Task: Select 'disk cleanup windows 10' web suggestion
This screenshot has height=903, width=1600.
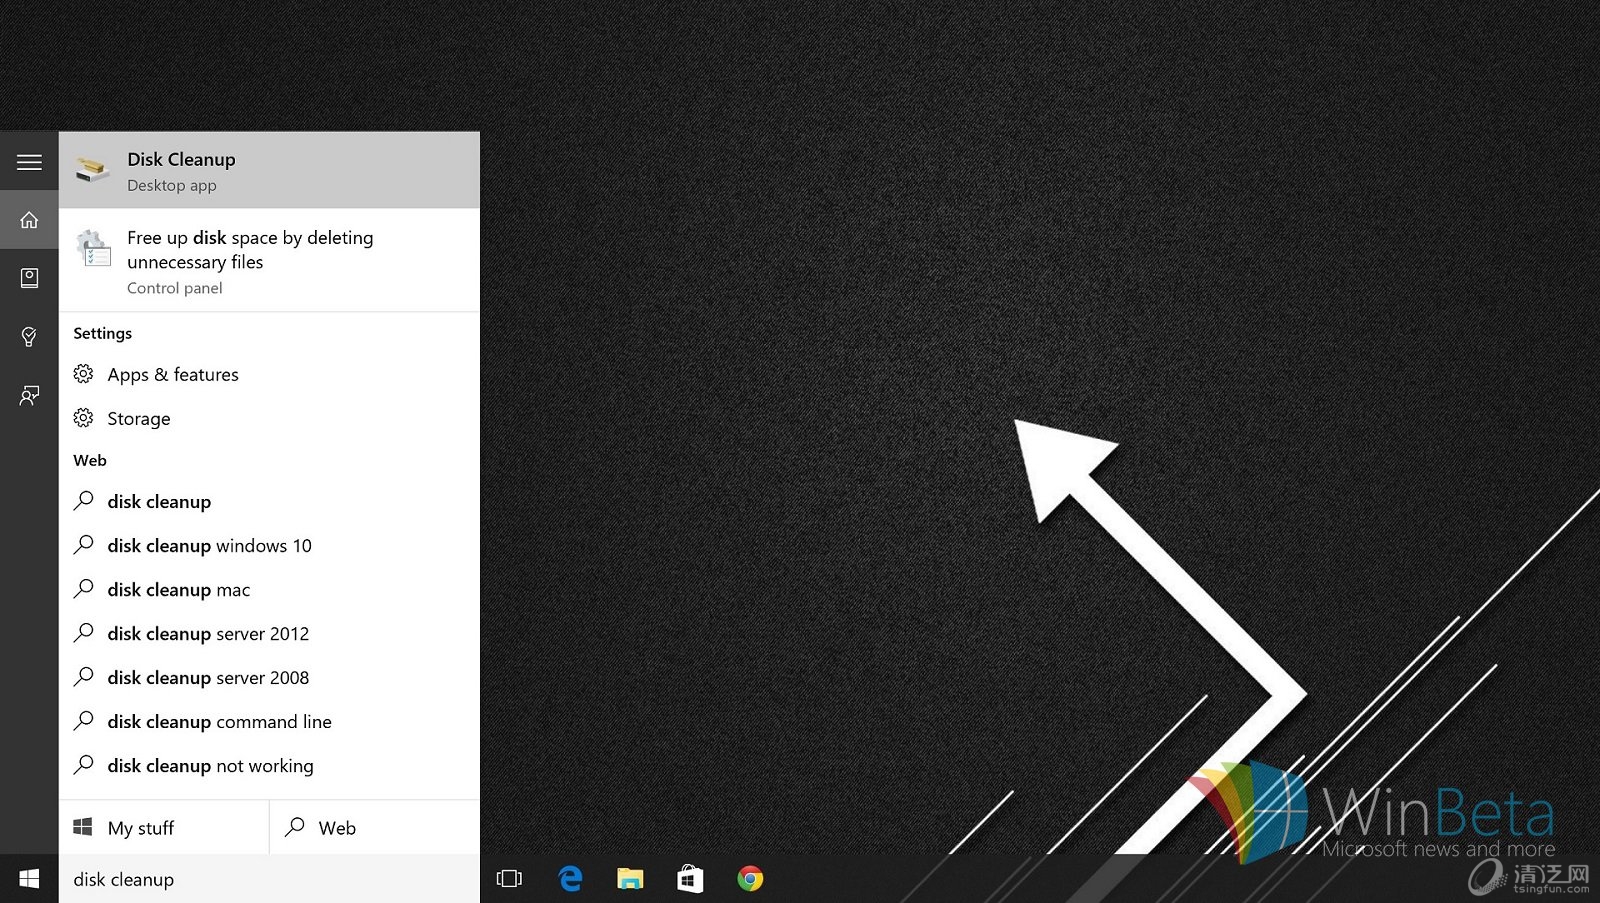Action: point(209,546)
